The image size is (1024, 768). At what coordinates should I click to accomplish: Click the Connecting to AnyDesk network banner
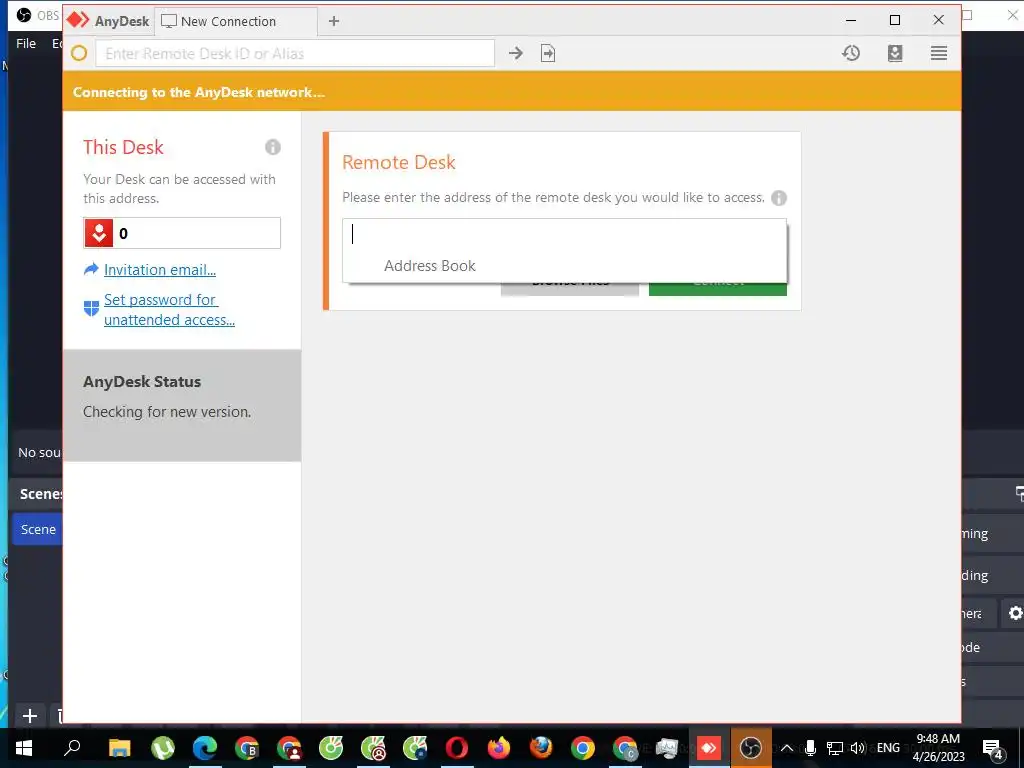click(512, 91)
